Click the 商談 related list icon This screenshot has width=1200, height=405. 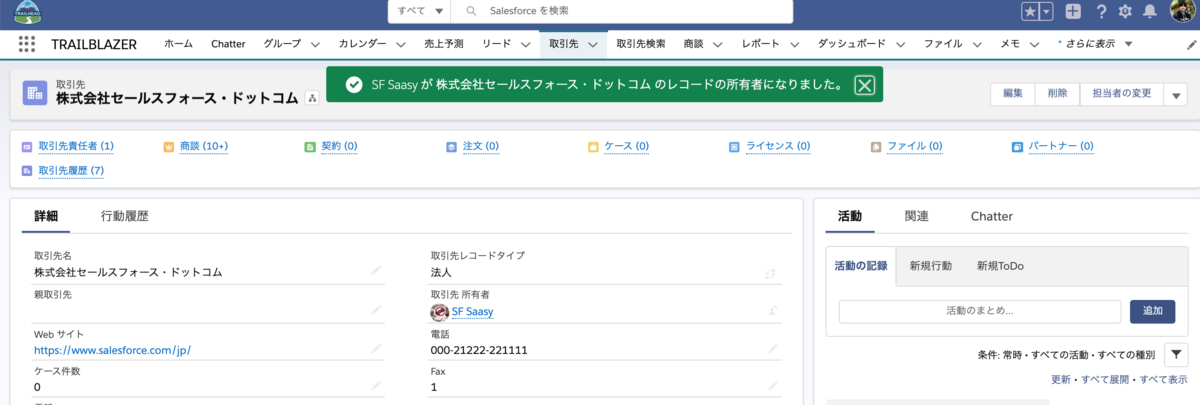168,147
